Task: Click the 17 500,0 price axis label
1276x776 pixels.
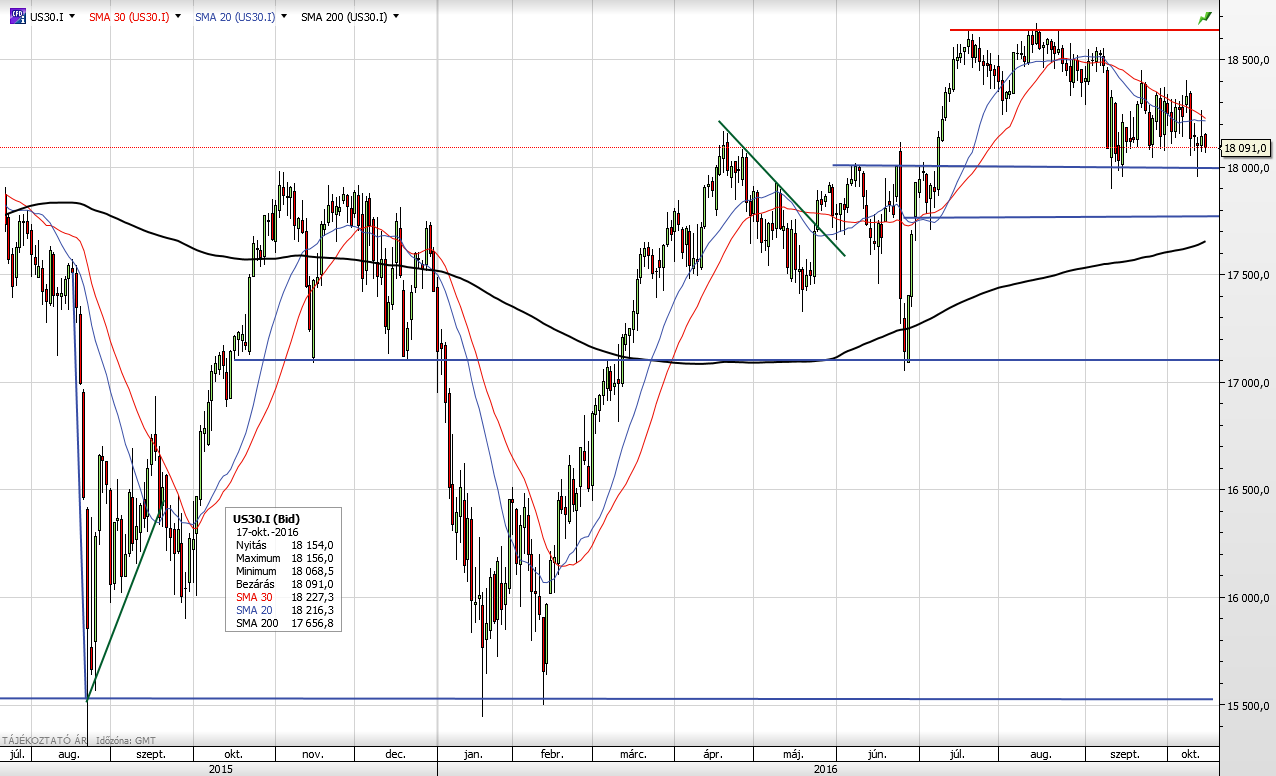Action: click(1248, 275)
